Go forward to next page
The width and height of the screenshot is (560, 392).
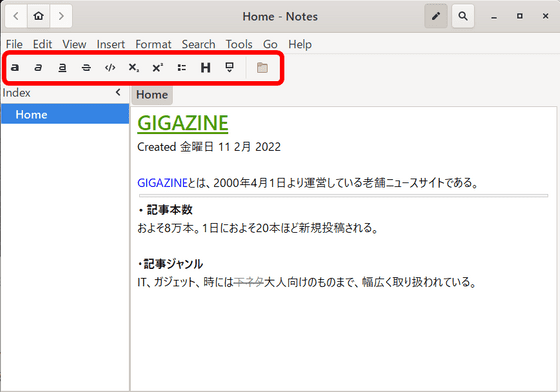tap(61, 16)
